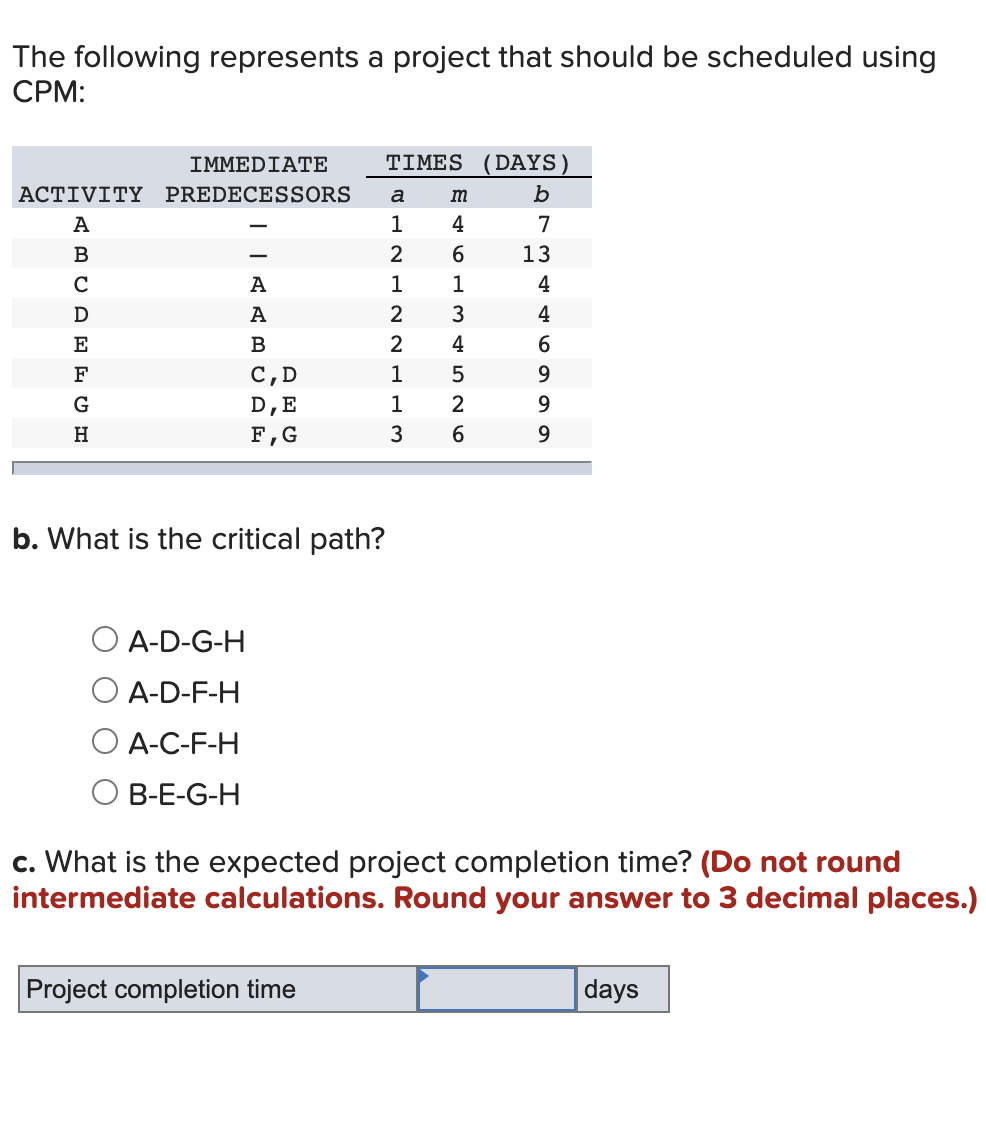Click the ACTIVITY column header
Viewport: 986px width, 1124px height.
click(x=81, y=194)
